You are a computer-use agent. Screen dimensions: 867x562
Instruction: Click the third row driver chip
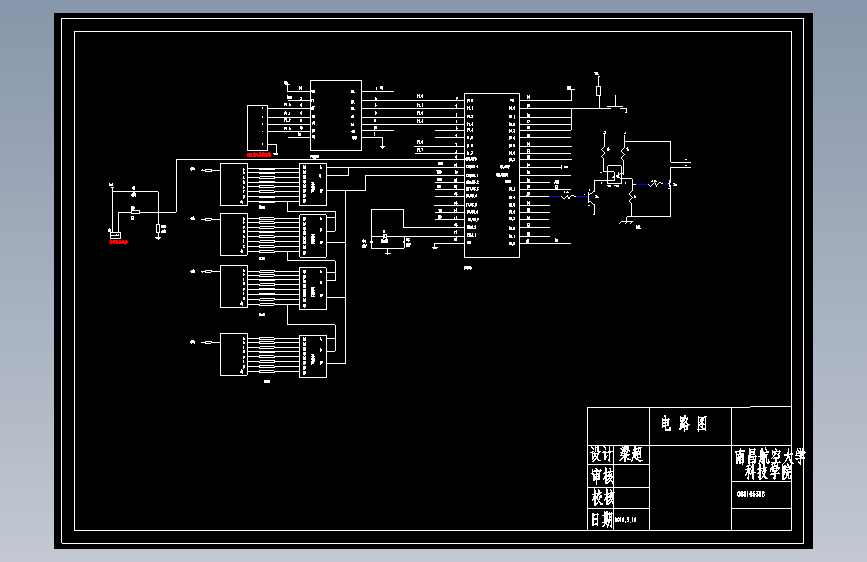click(x=313, y=288)
